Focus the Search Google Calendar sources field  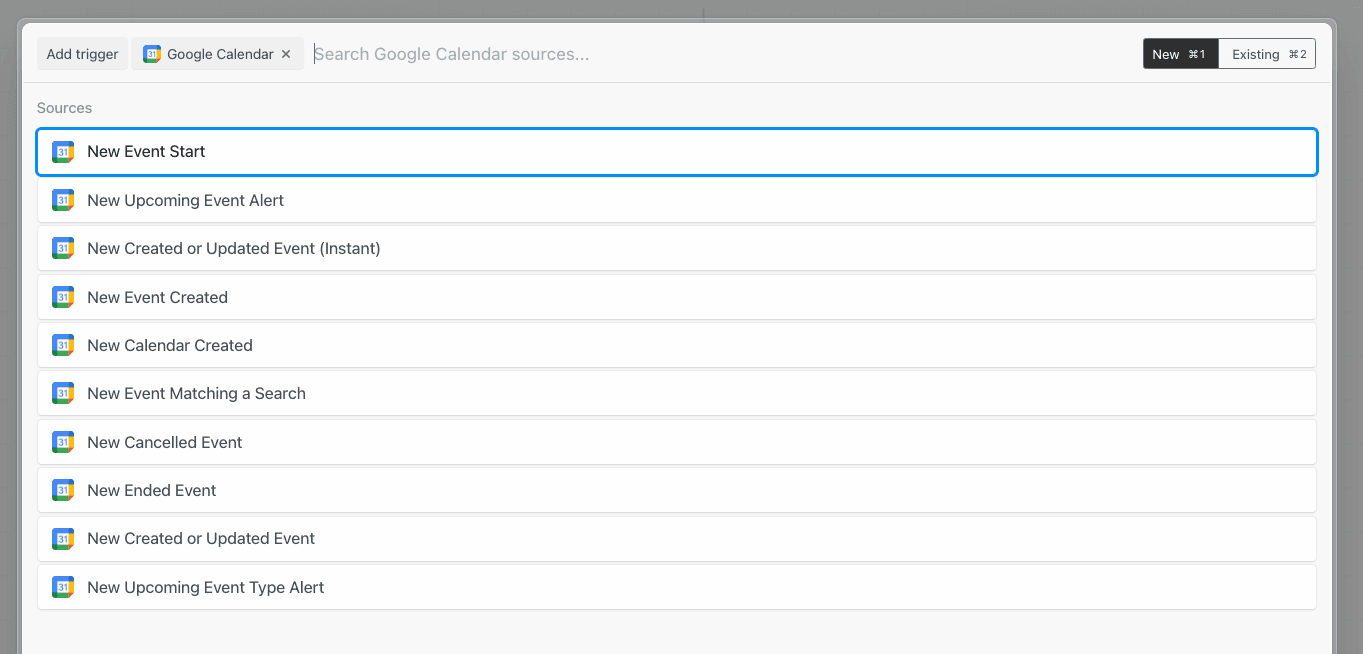722,54
